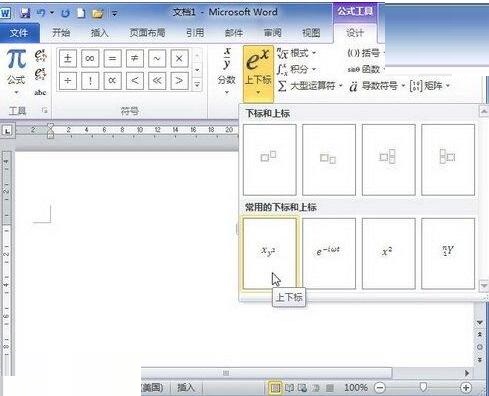
Task: Insert the e to the -iωt preset
Action: (329, 254)
